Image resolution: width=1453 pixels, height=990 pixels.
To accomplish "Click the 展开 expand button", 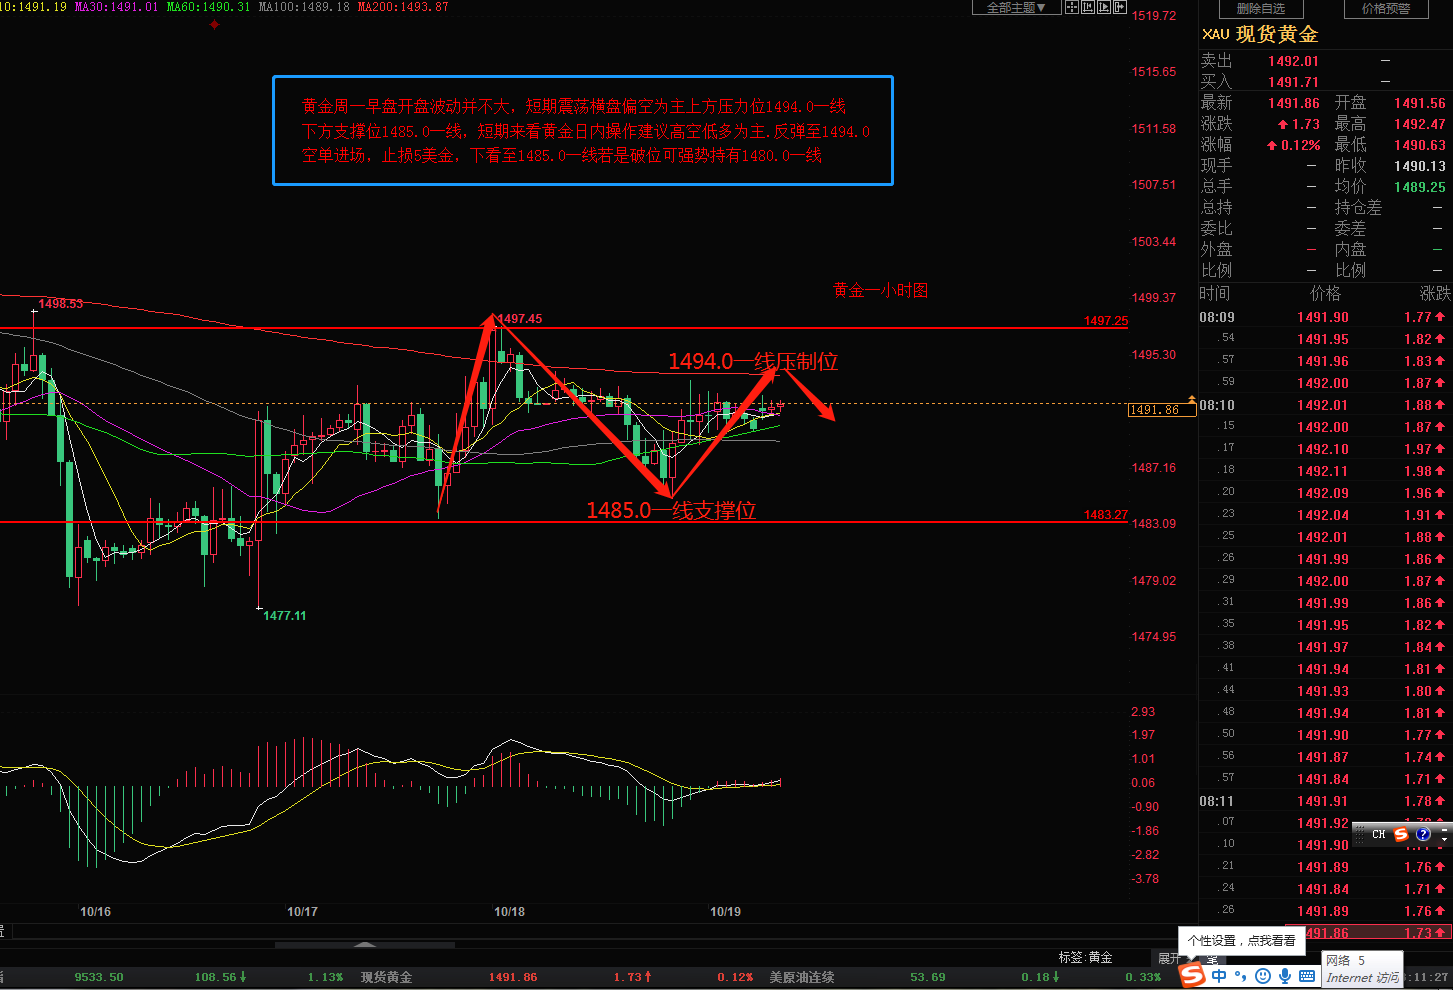I will point(1168,958).
